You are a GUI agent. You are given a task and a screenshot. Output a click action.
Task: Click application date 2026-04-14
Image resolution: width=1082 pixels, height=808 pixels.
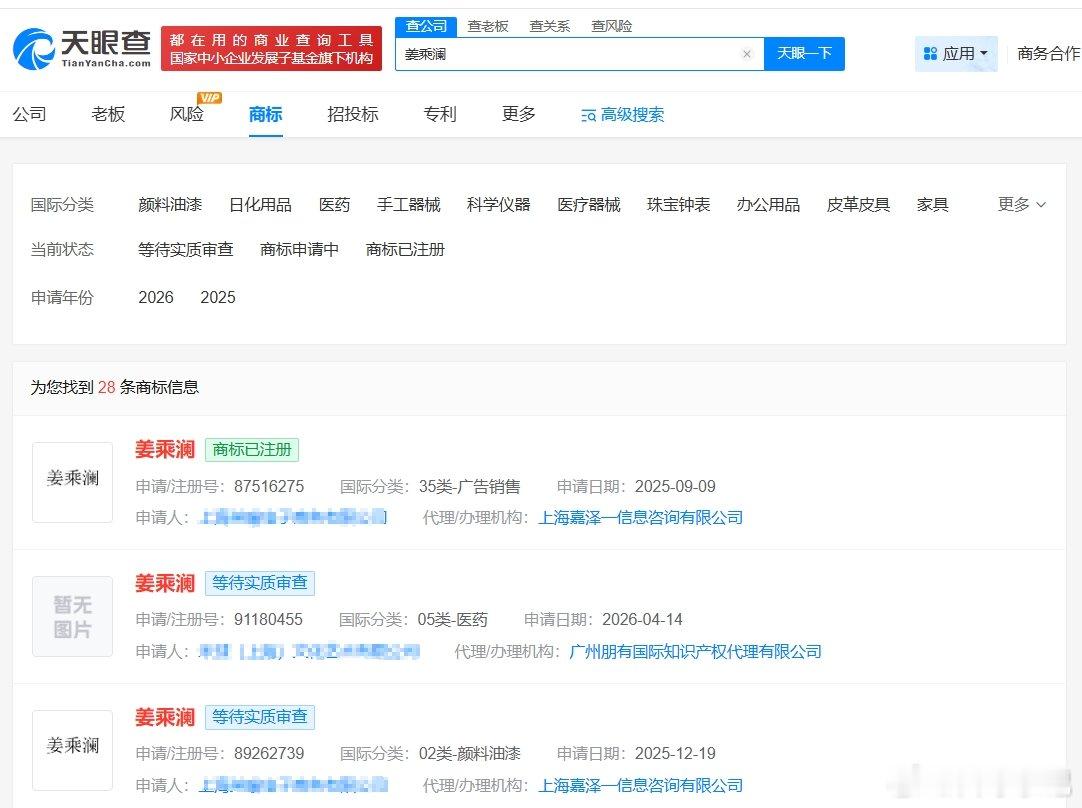click(x=642, y=620)
